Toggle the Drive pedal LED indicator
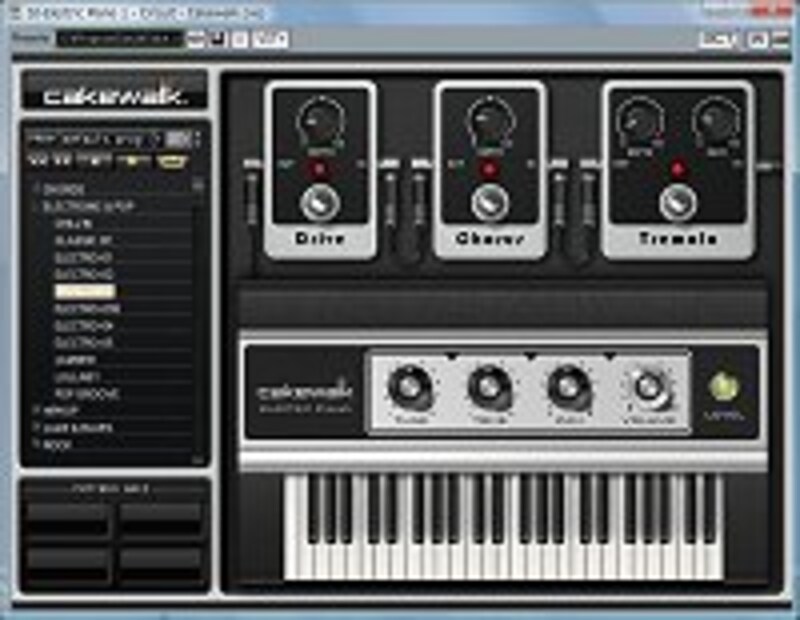 320,168
